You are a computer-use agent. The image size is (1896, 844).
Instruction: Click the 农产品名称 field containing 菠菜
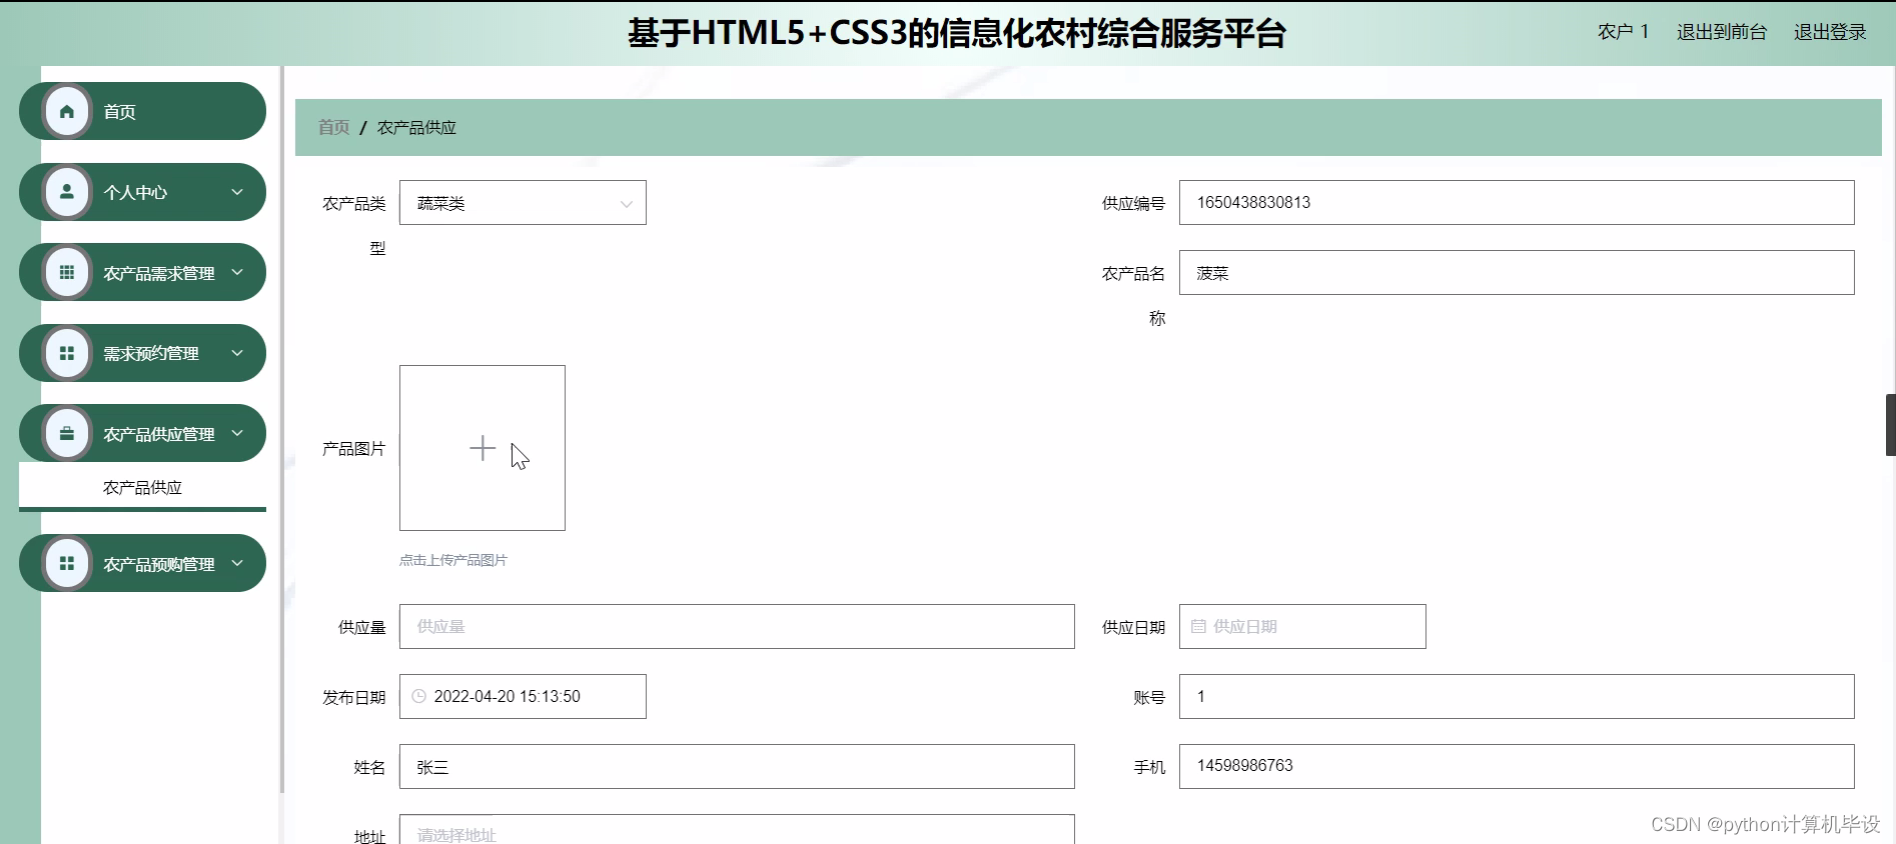1516,273
